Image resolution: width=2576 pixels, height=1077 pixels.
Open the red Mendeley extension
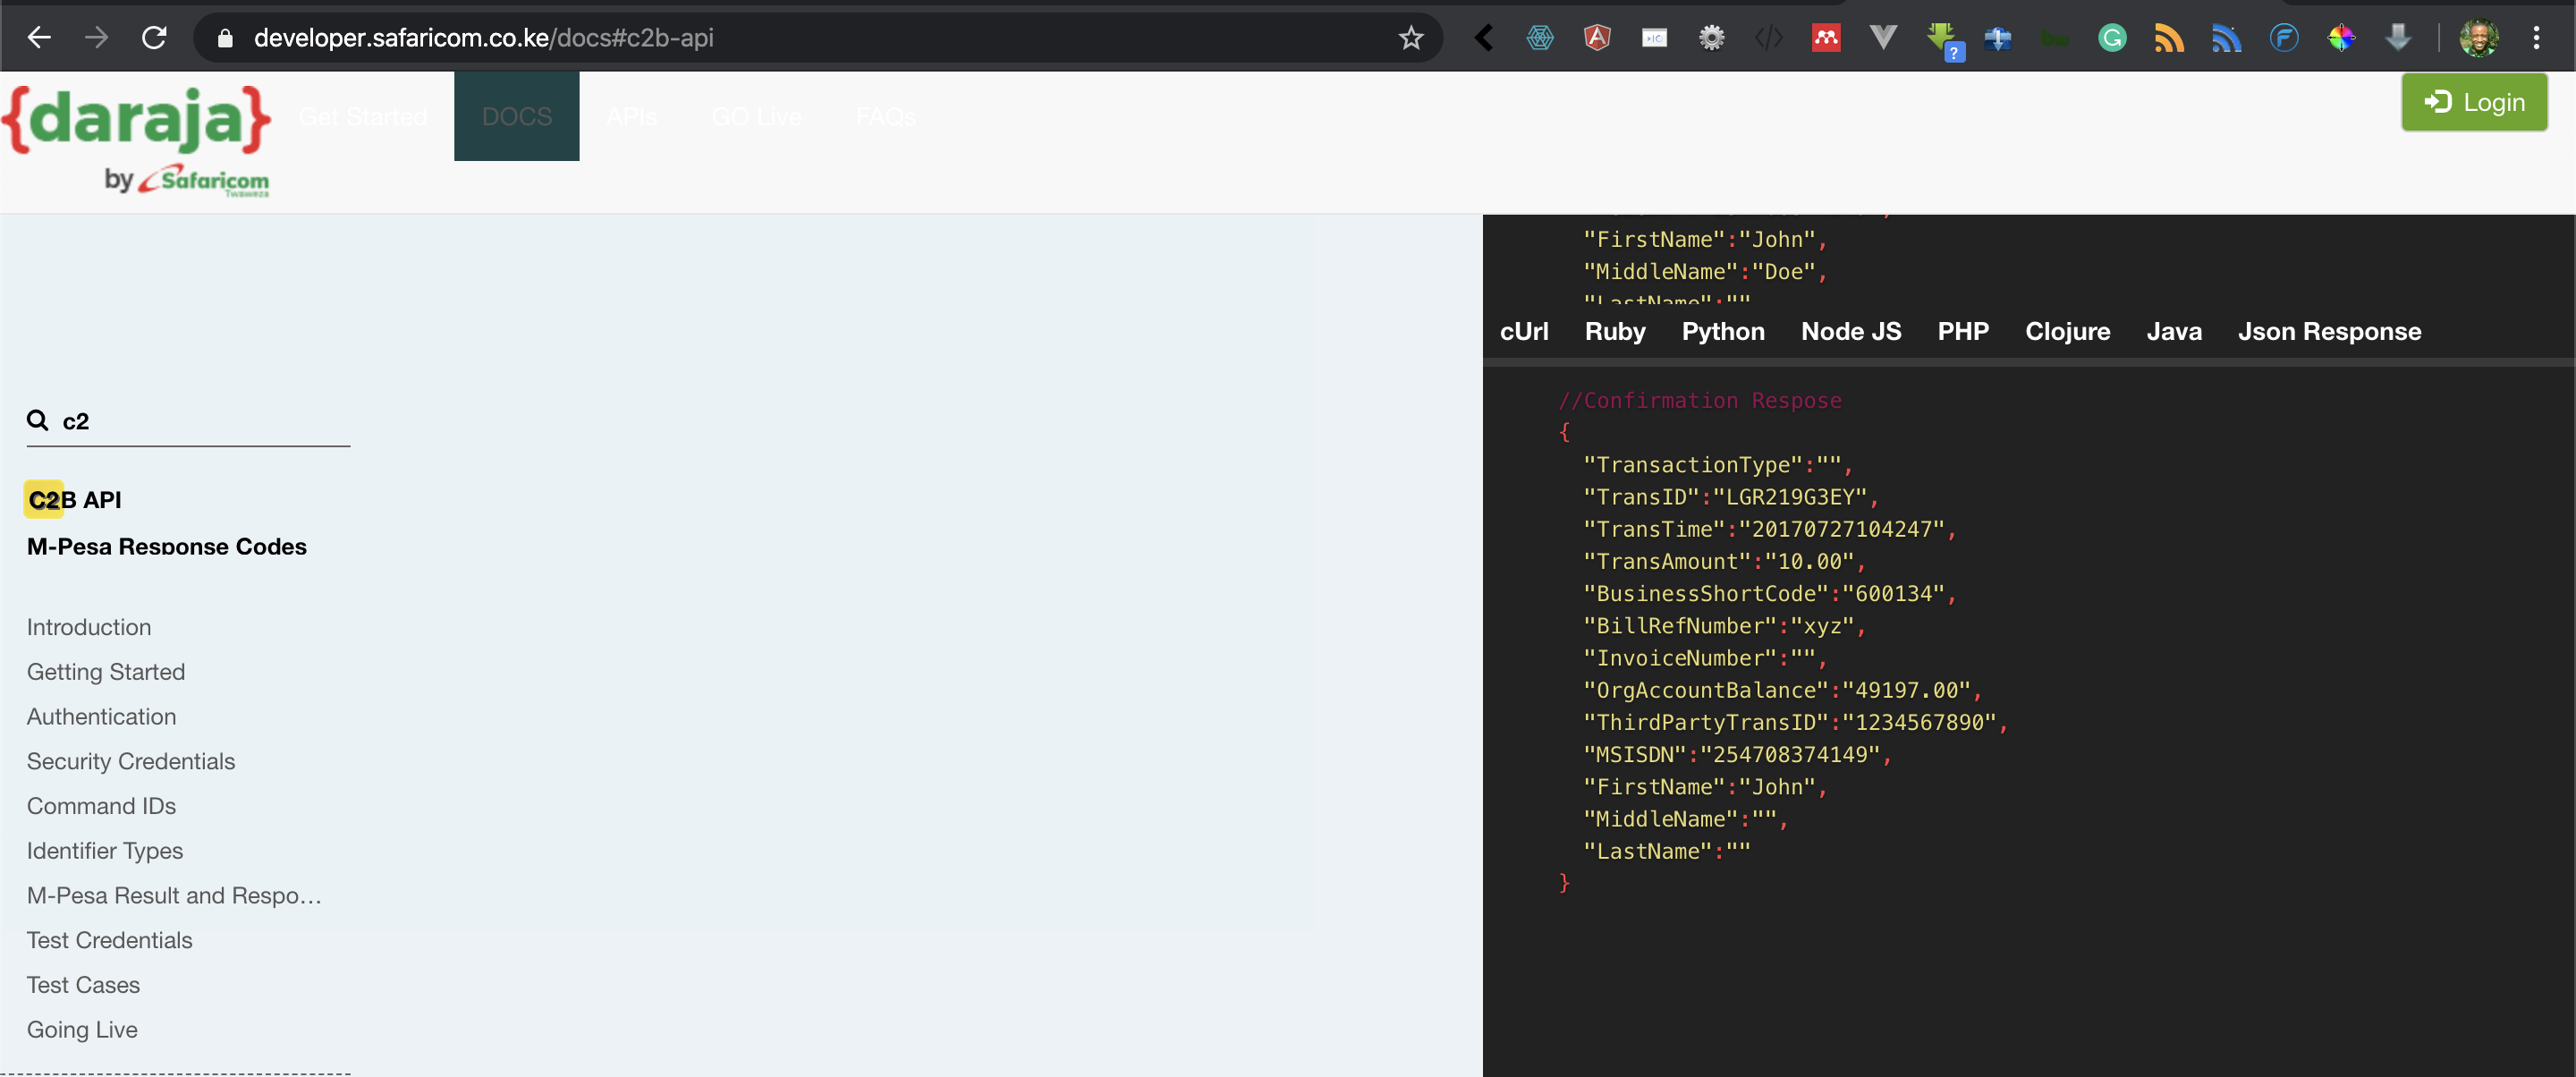[1826, 38]
